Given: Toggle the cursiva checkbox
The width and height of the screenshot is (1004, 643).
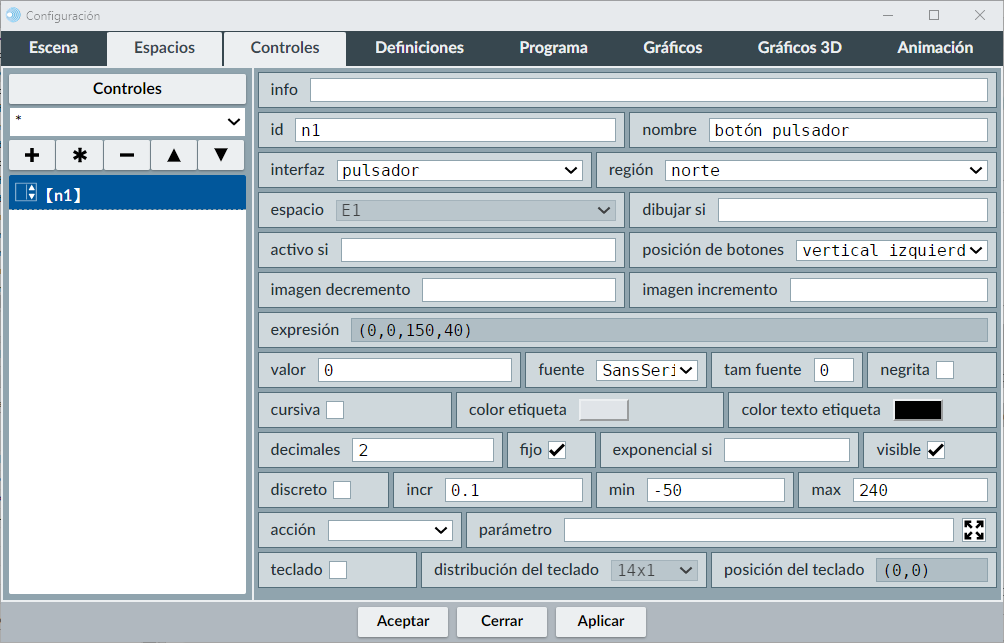Looking at the screenshot, I should (x=335, y=410).
